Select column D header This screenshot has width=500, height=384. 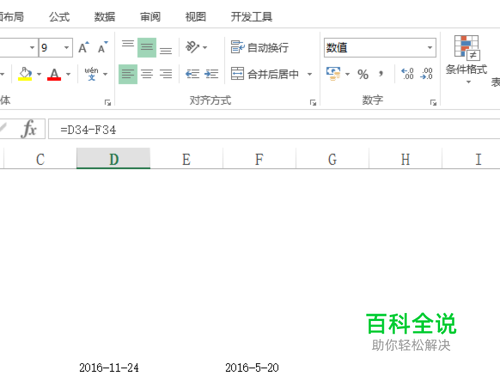tap(113, 159)
